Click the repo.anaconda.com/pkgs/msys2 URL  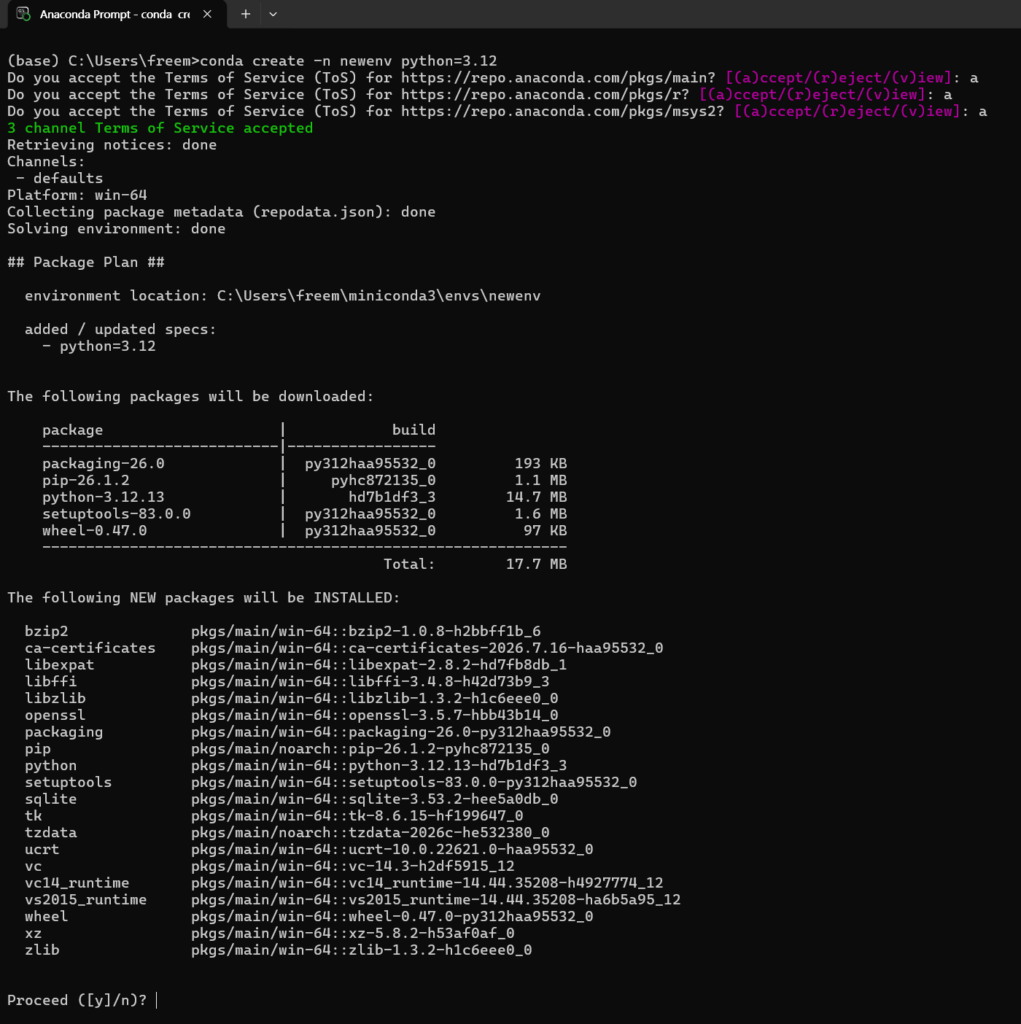562,112
